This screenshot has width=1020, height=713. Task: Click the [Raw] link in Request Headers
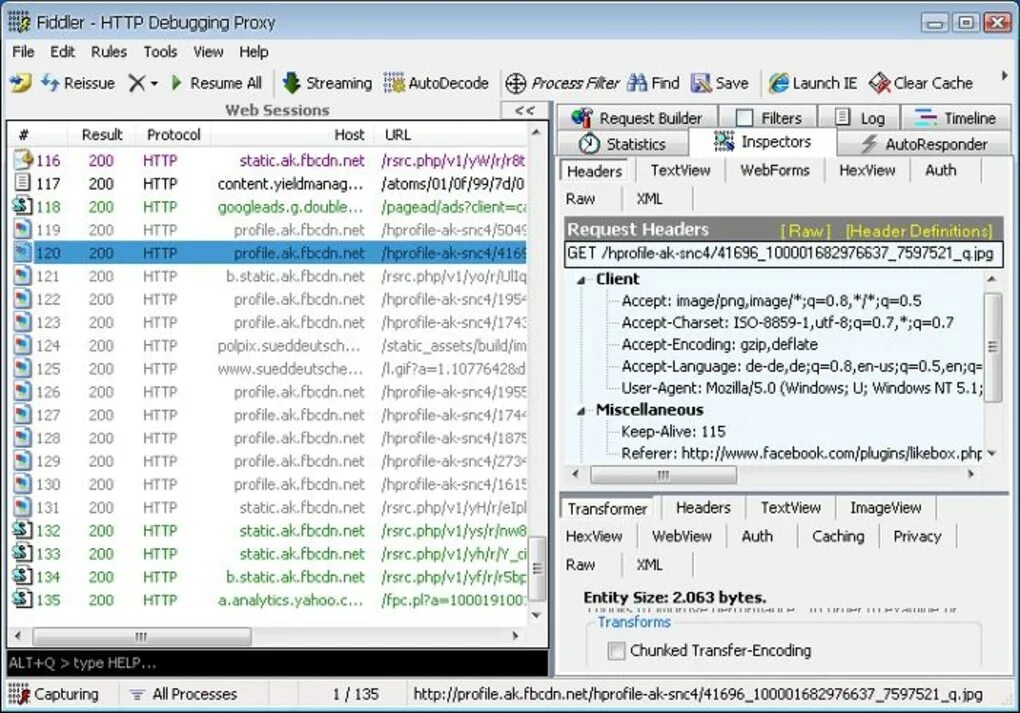[x=805, y=231]
